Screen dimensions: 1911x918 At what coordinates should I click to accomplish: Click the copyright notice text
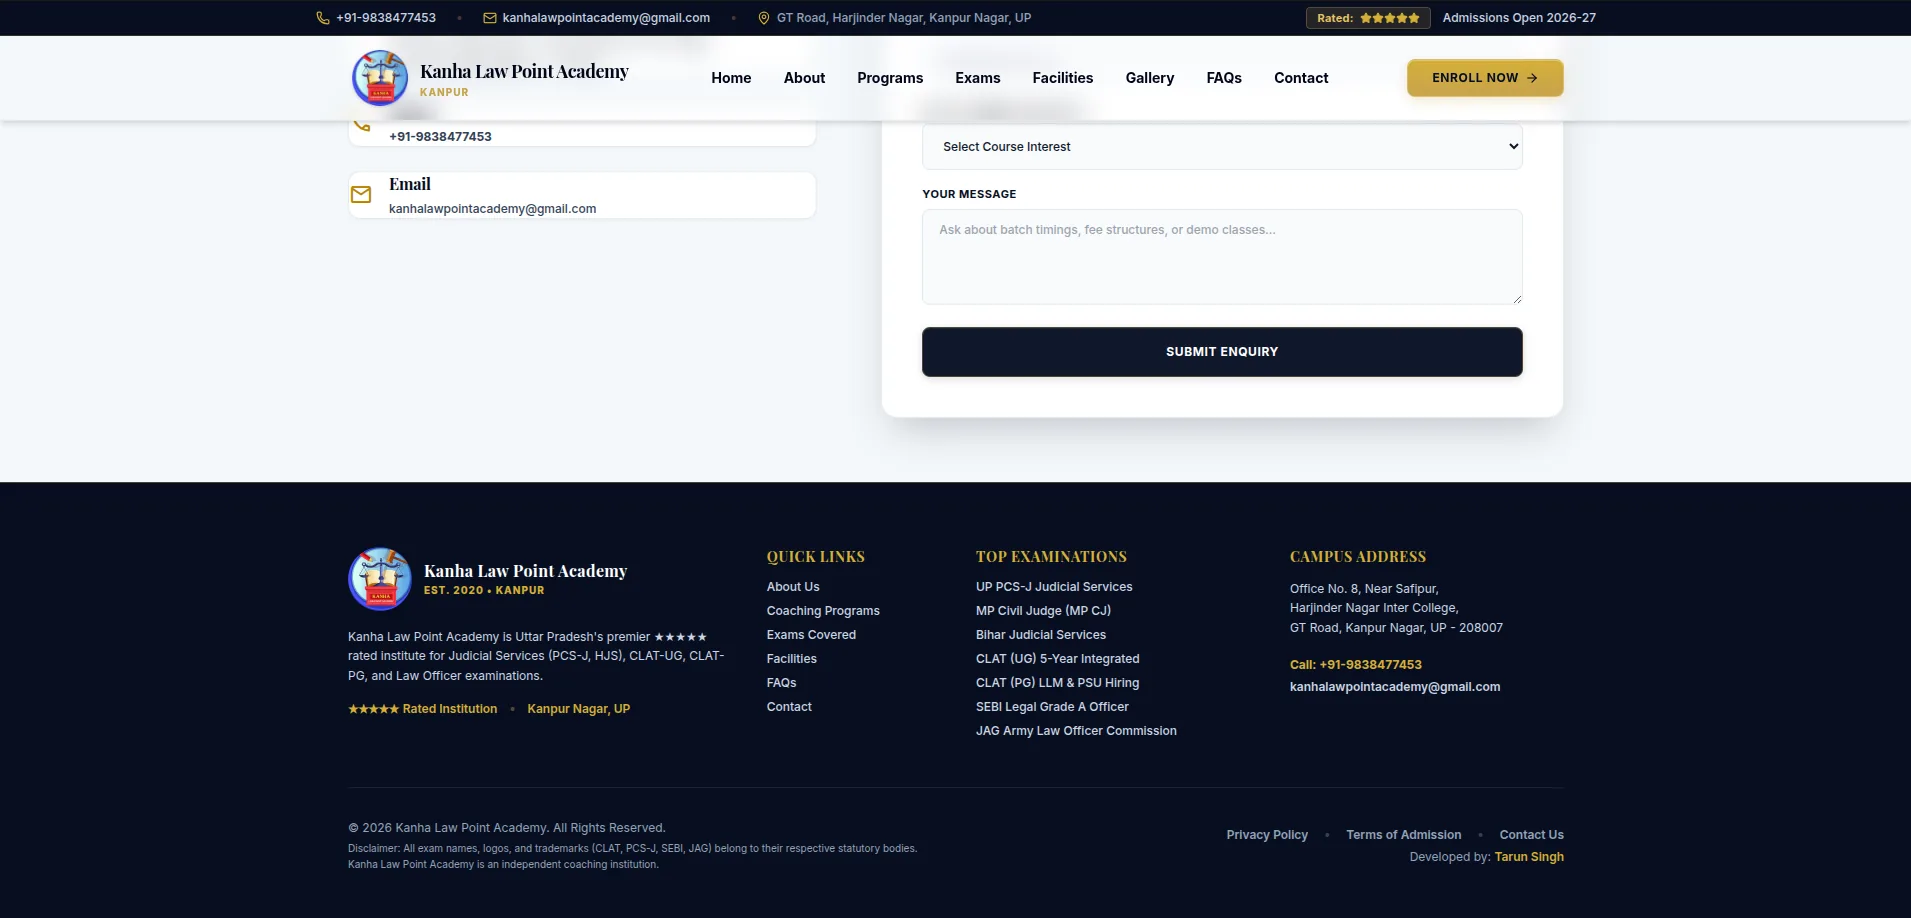[506, 828]
